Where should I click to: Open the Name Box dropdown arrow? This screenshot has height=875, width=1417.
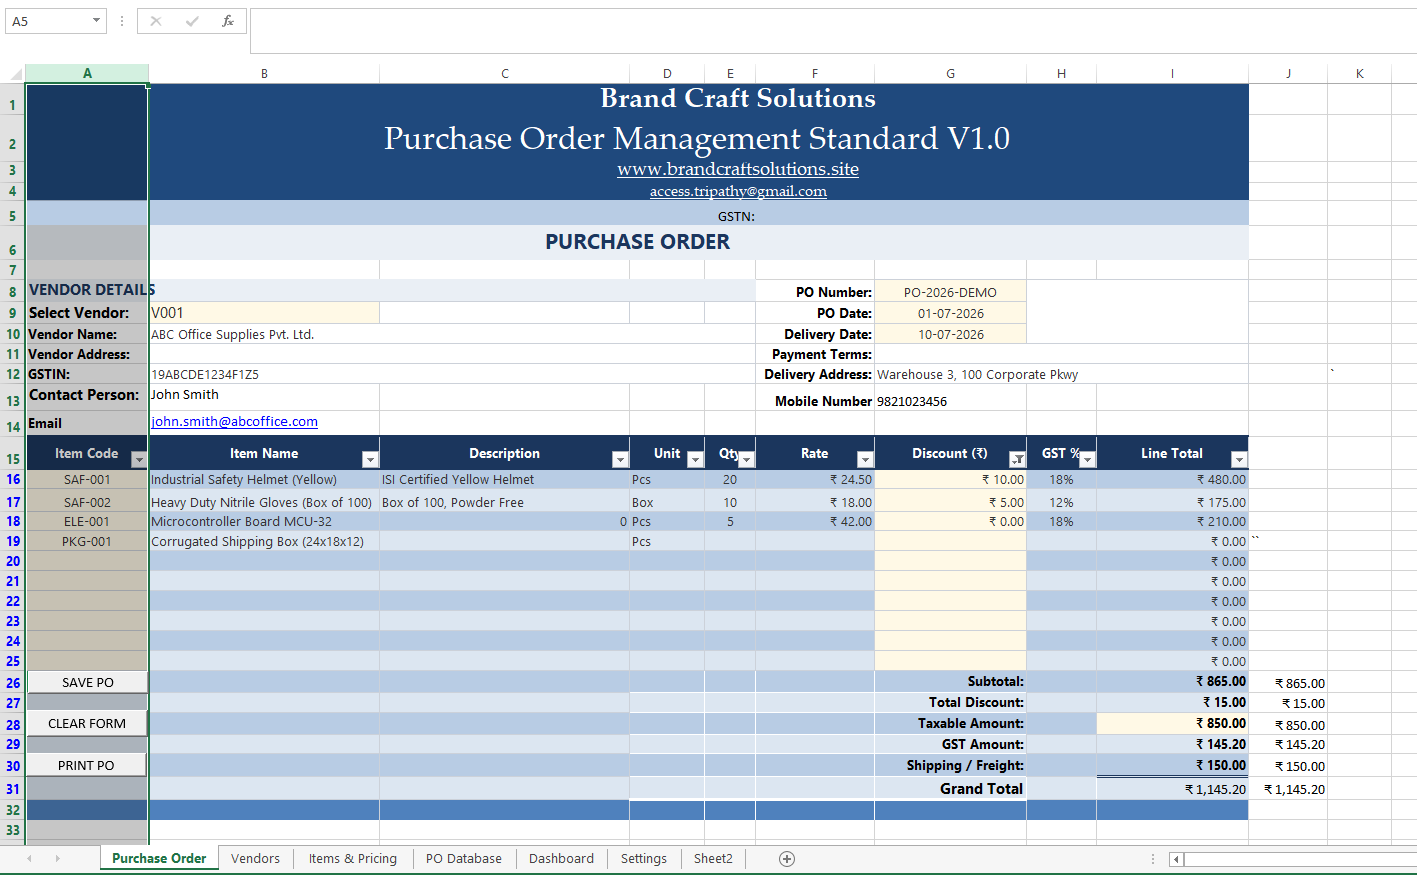point(96,21)
